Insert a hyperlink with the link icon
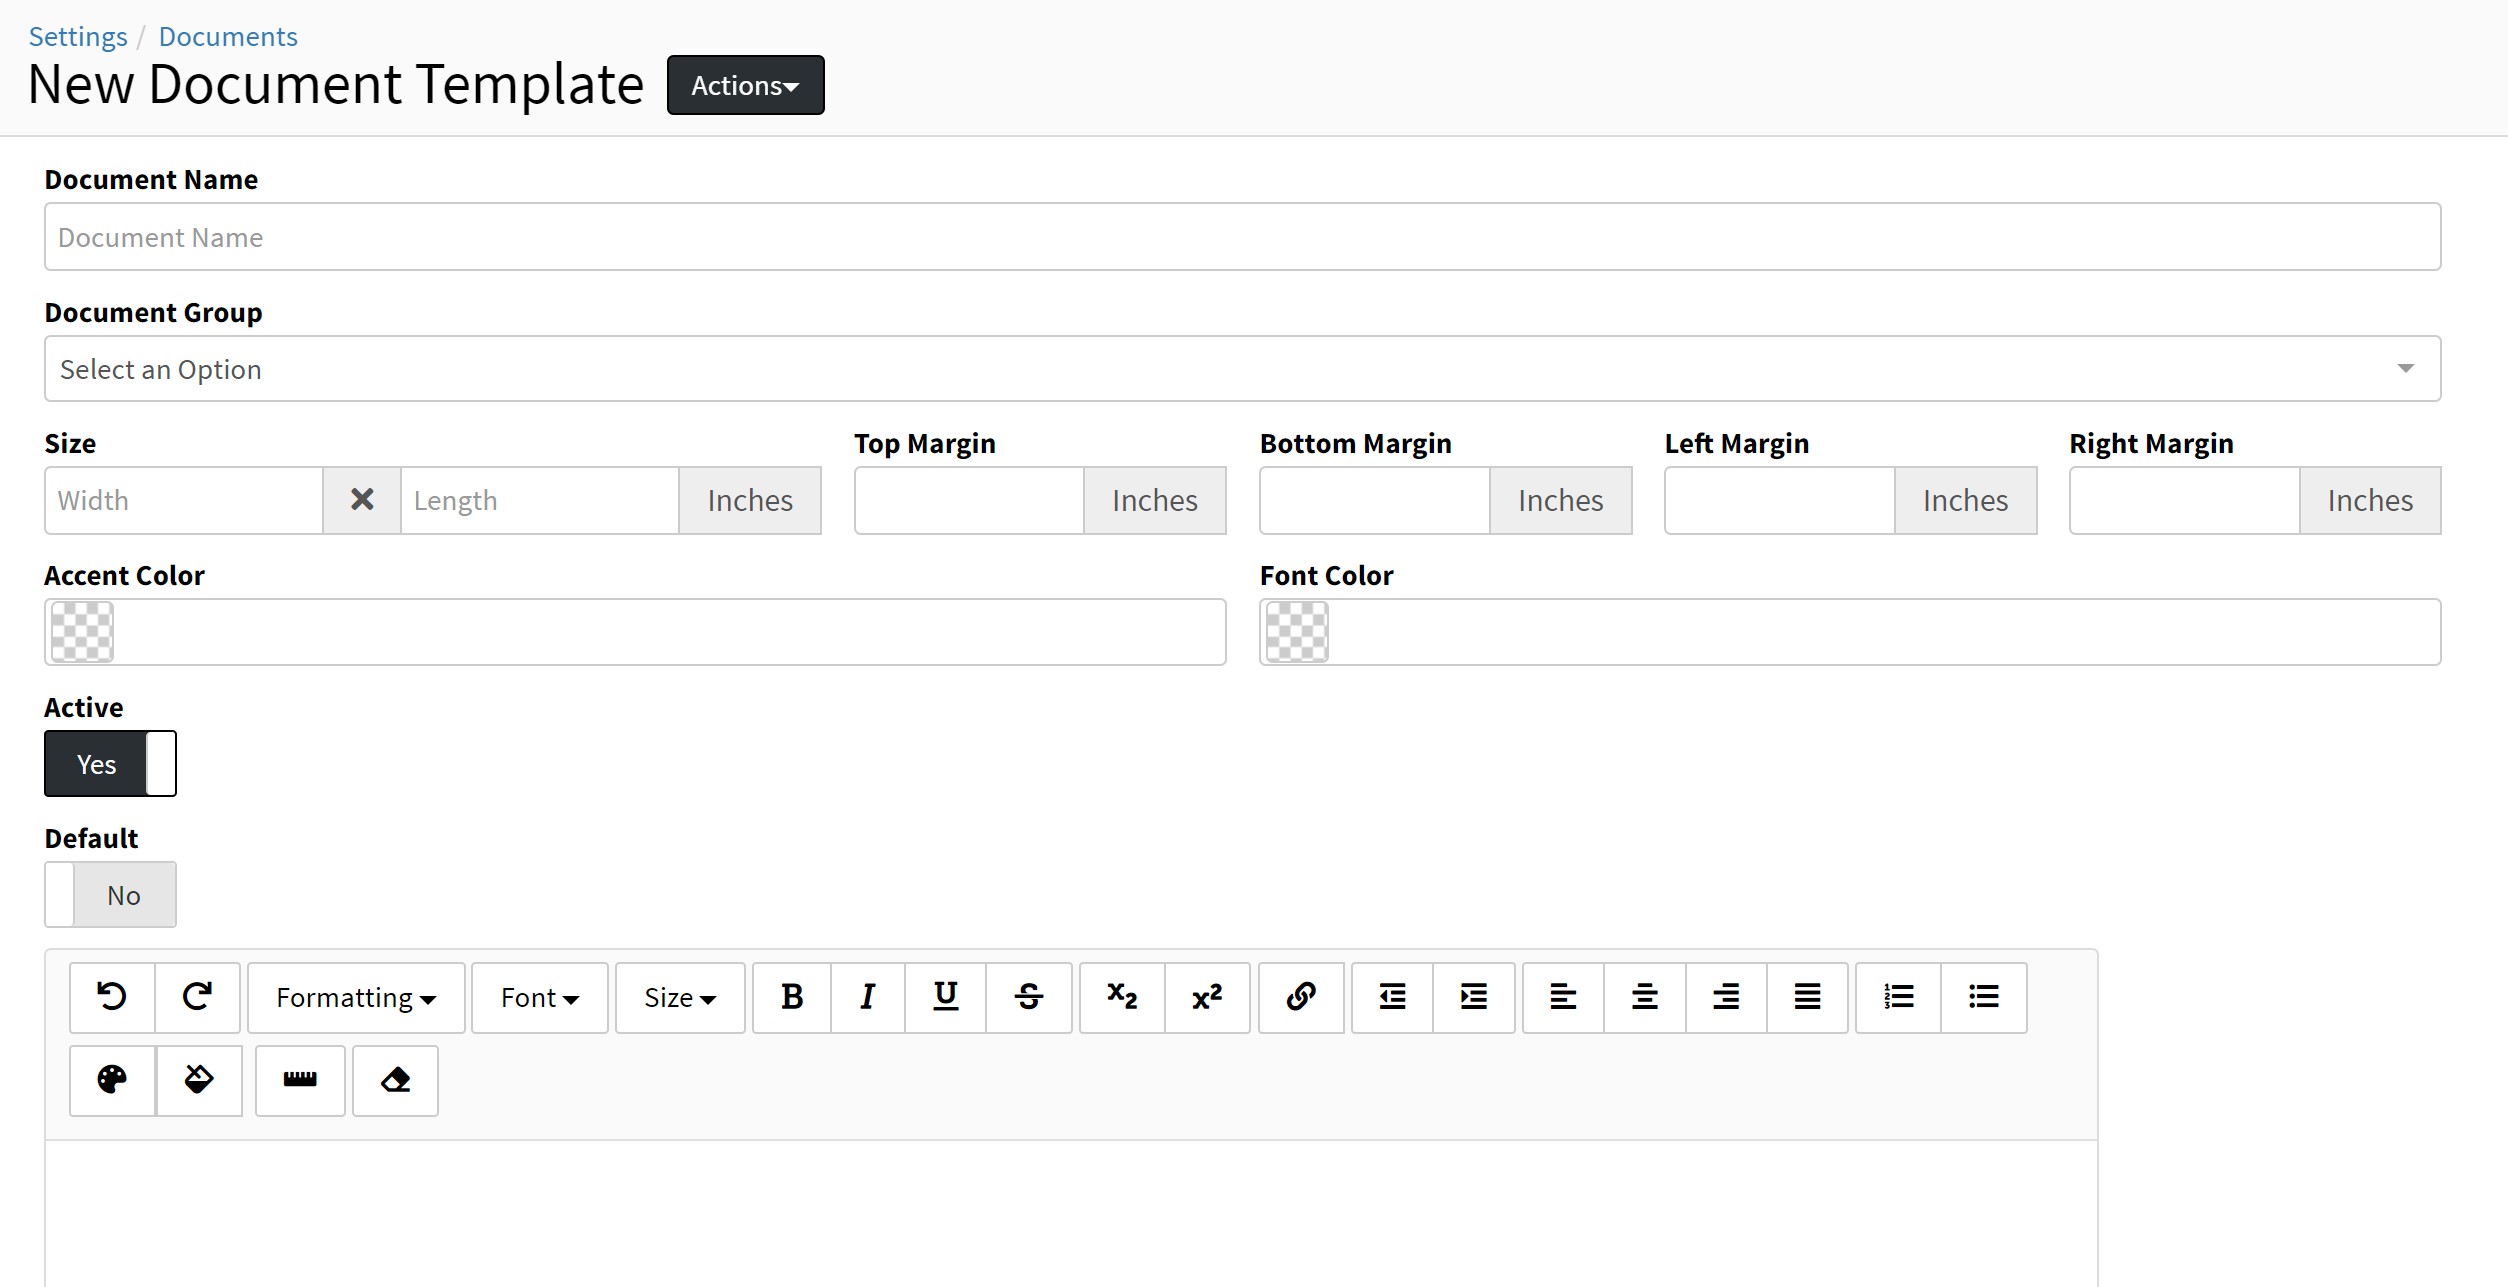 click(x=1300, y=997)
